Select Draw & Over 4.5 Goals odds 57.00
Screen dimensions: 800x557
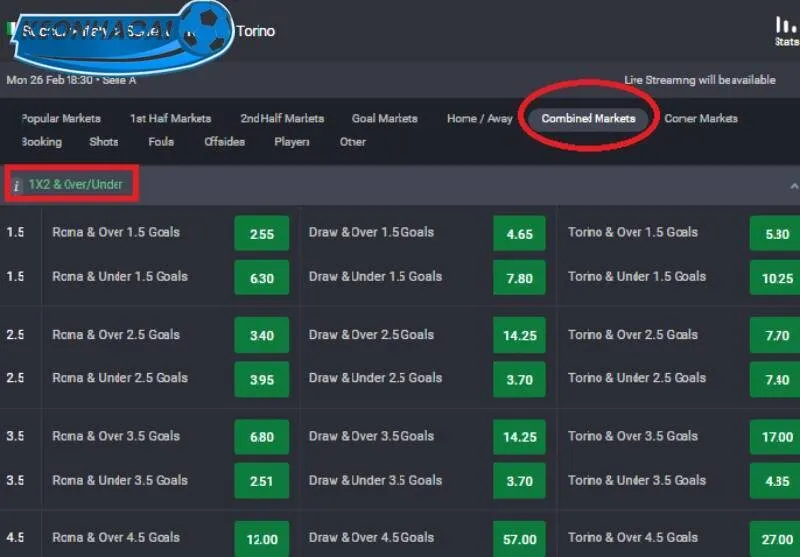pos(519,539)
